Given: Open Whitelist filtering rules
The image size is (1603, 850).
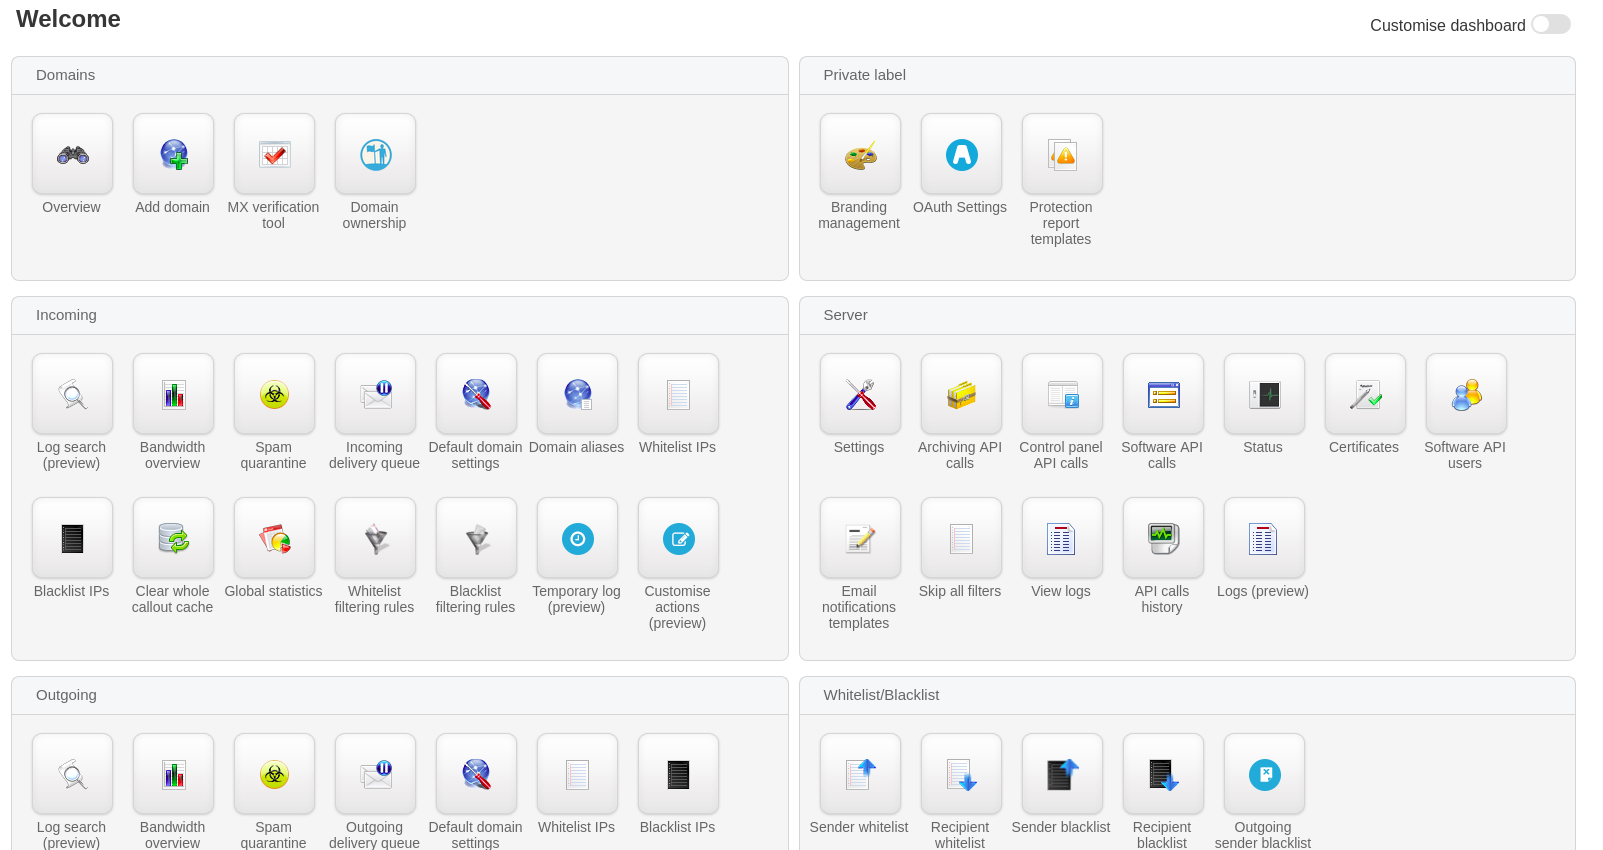Looking at the screenshot, I should 375,538.
